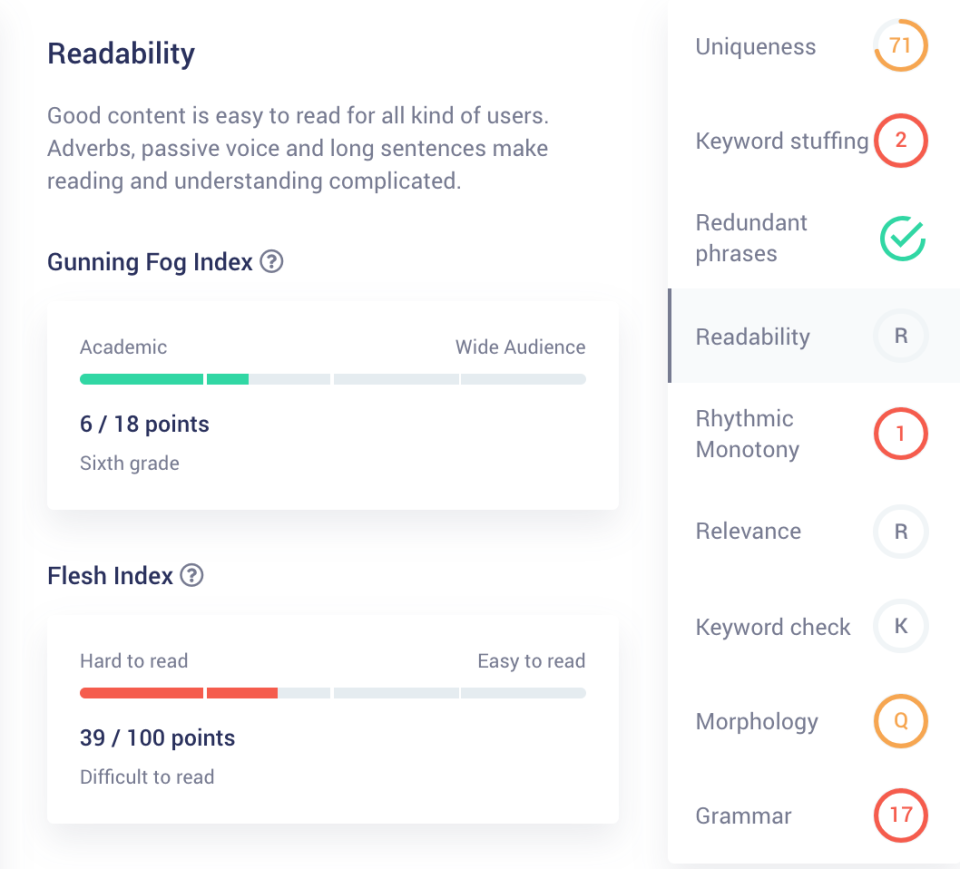Open the Uniqueness section
Viewport: 960px width, 869px height.
click(x=756, y=47)
